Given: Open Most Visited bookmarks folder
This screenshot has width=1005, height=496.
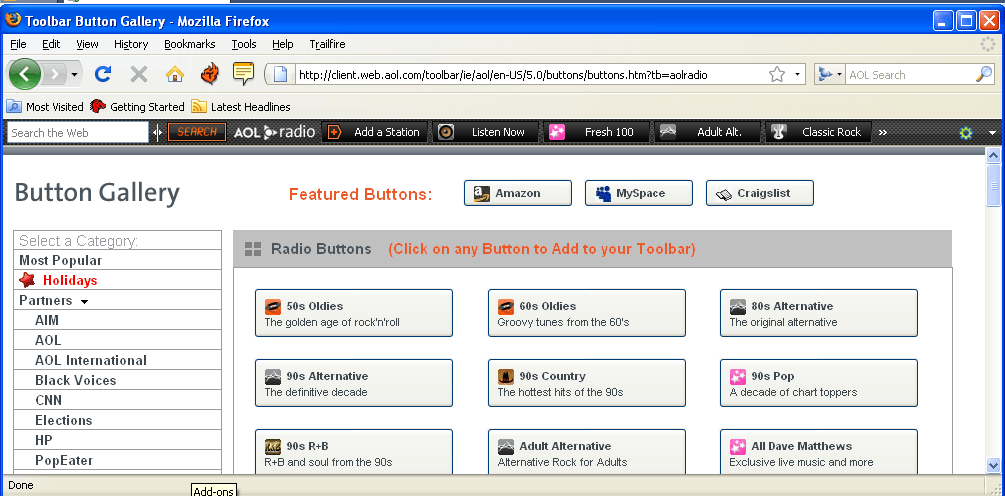Looking at the screenshot, I should pyautogui.click(x=45, y=107).
